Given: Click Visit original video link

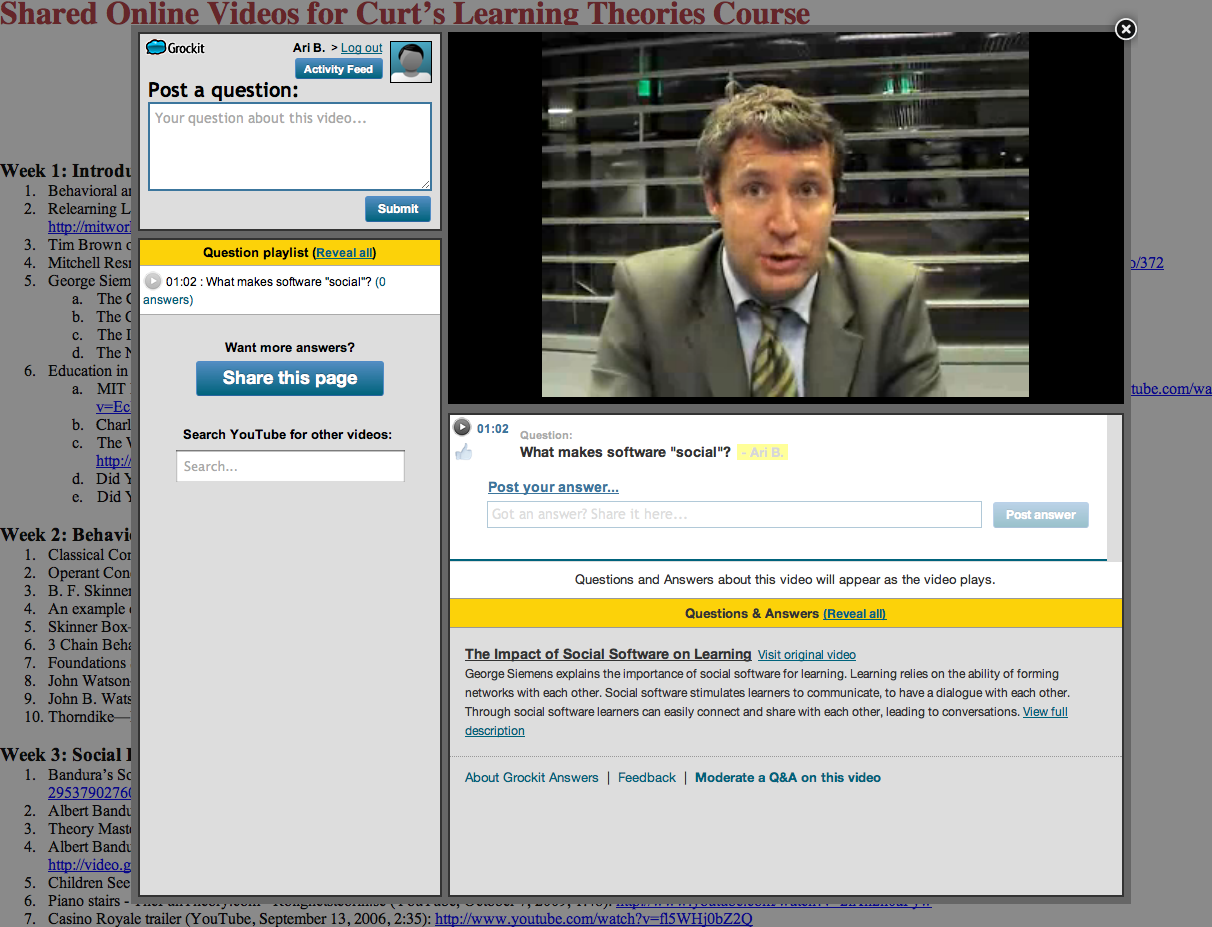Looking at the screenshot, I should coord(807,655).
